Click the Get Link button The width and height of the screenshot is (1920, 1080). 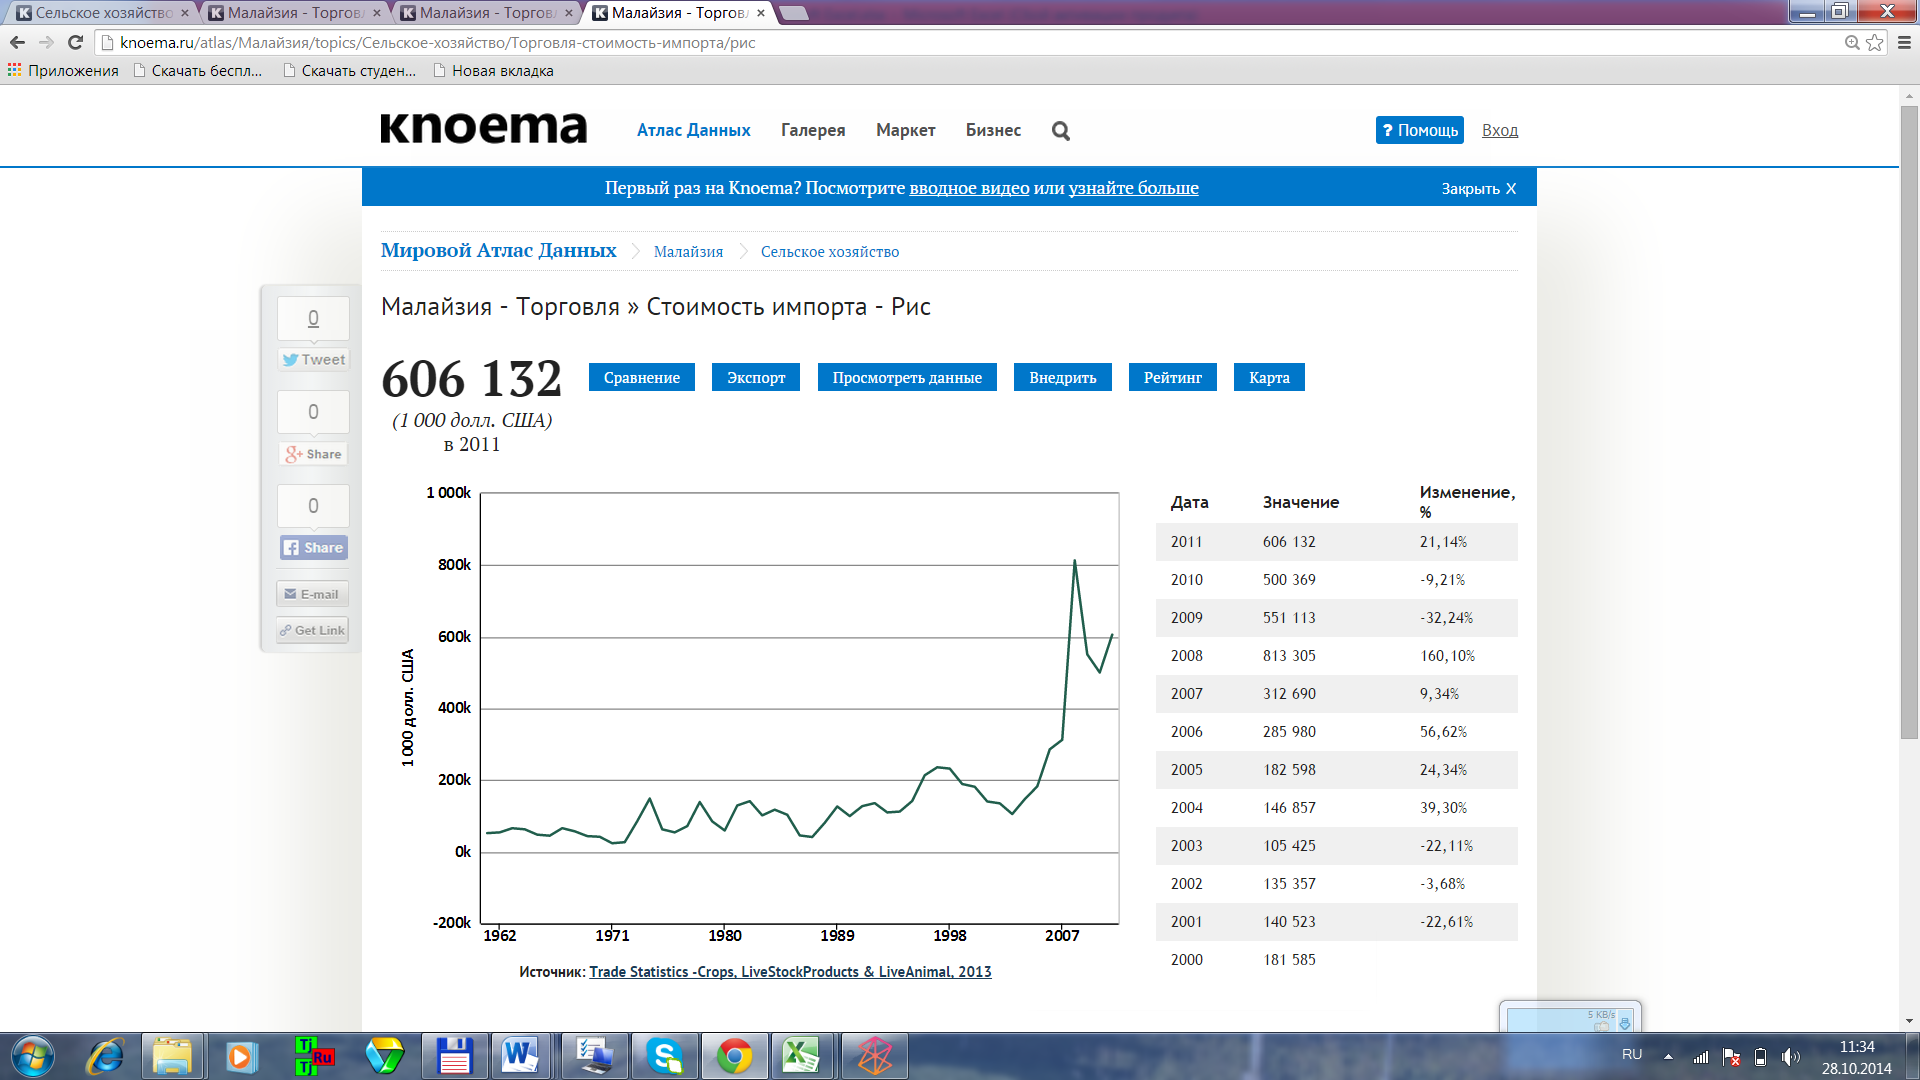[x=312, y=630]
